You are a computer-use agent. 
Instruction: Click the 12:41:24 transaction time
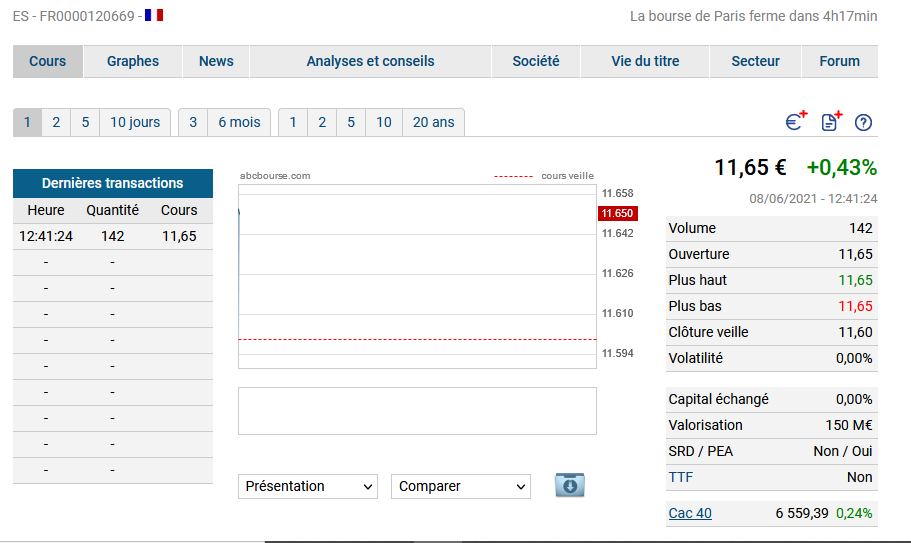pos(46,236)
